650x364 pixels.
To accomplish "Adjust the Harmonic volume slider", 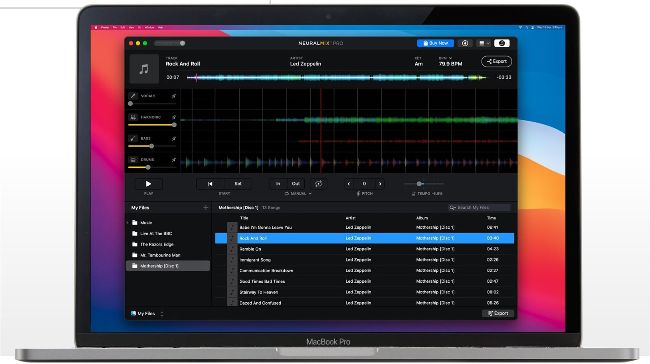I will pos(152,125).
